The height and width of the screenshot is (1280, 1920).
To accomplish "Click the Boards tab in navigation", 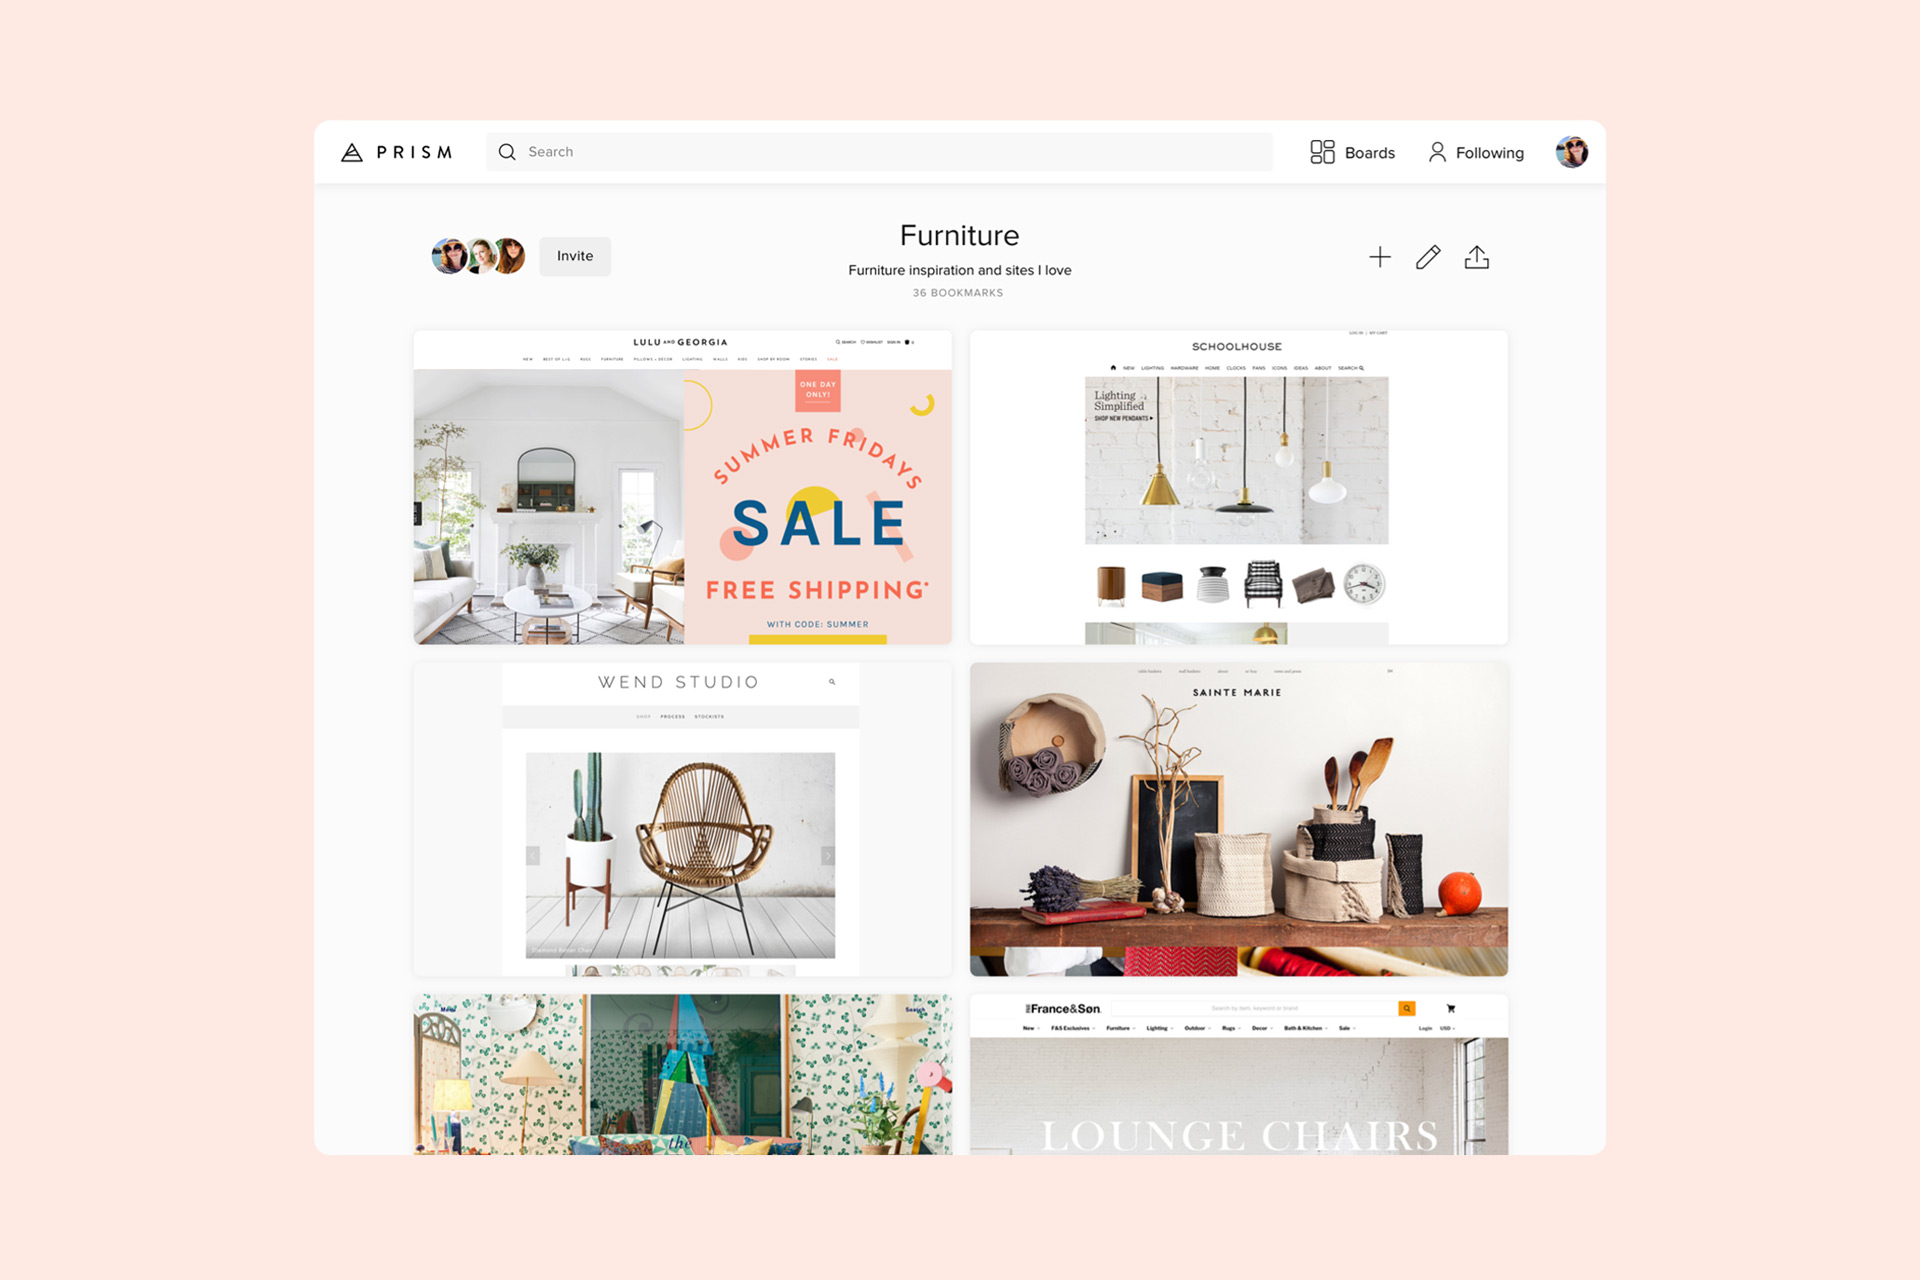I will [1350, 150].
